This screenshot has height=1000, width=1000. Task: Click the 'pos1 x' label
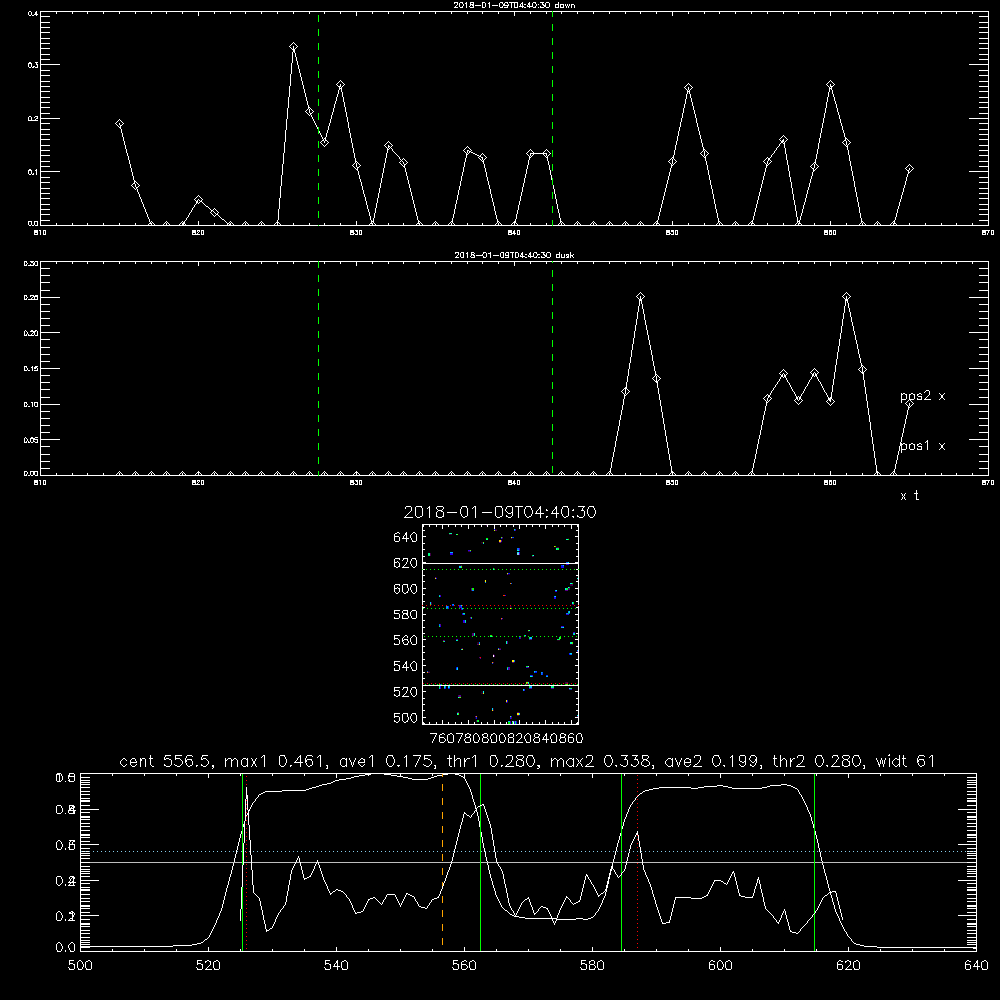click(923, 446)
